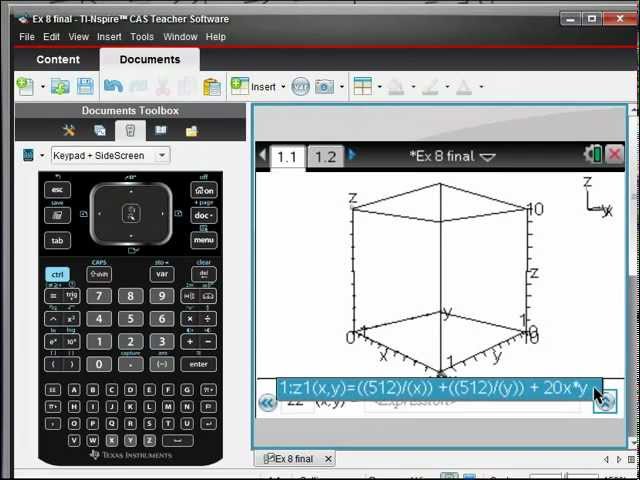
Task: Click the battery settings status icon
Action: (593, 155)
